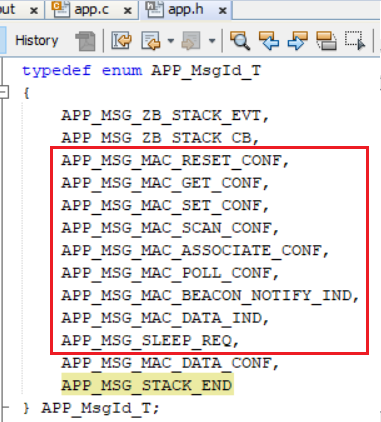Place cursor on the APP_MSG_SLEEP_REQ line
The width and height of the screenshot is (381, 422).
(x=150, y=340)
